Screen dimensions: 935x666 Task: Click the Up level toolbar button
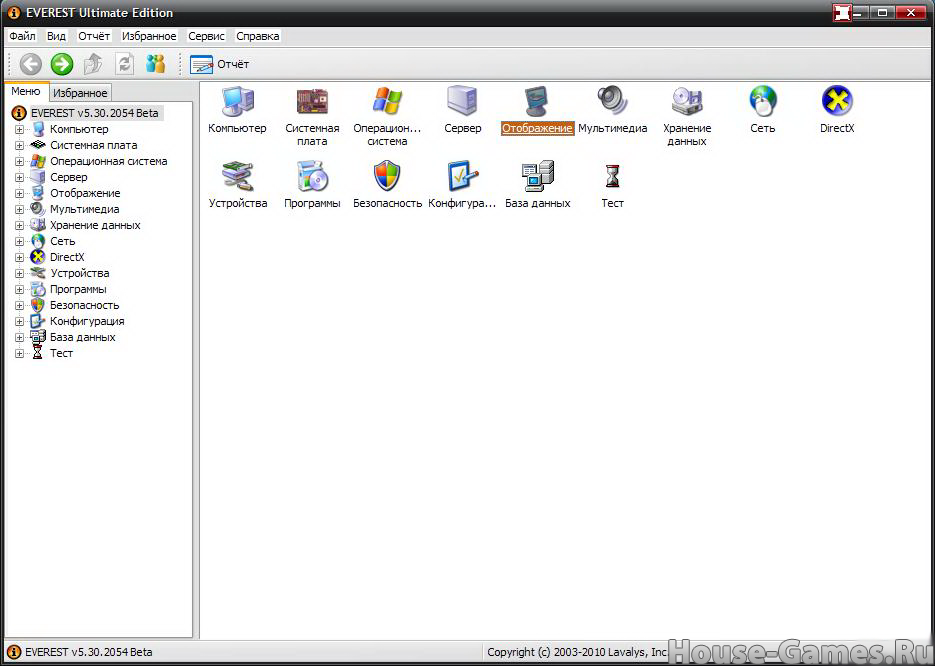(x=93, y=64)
